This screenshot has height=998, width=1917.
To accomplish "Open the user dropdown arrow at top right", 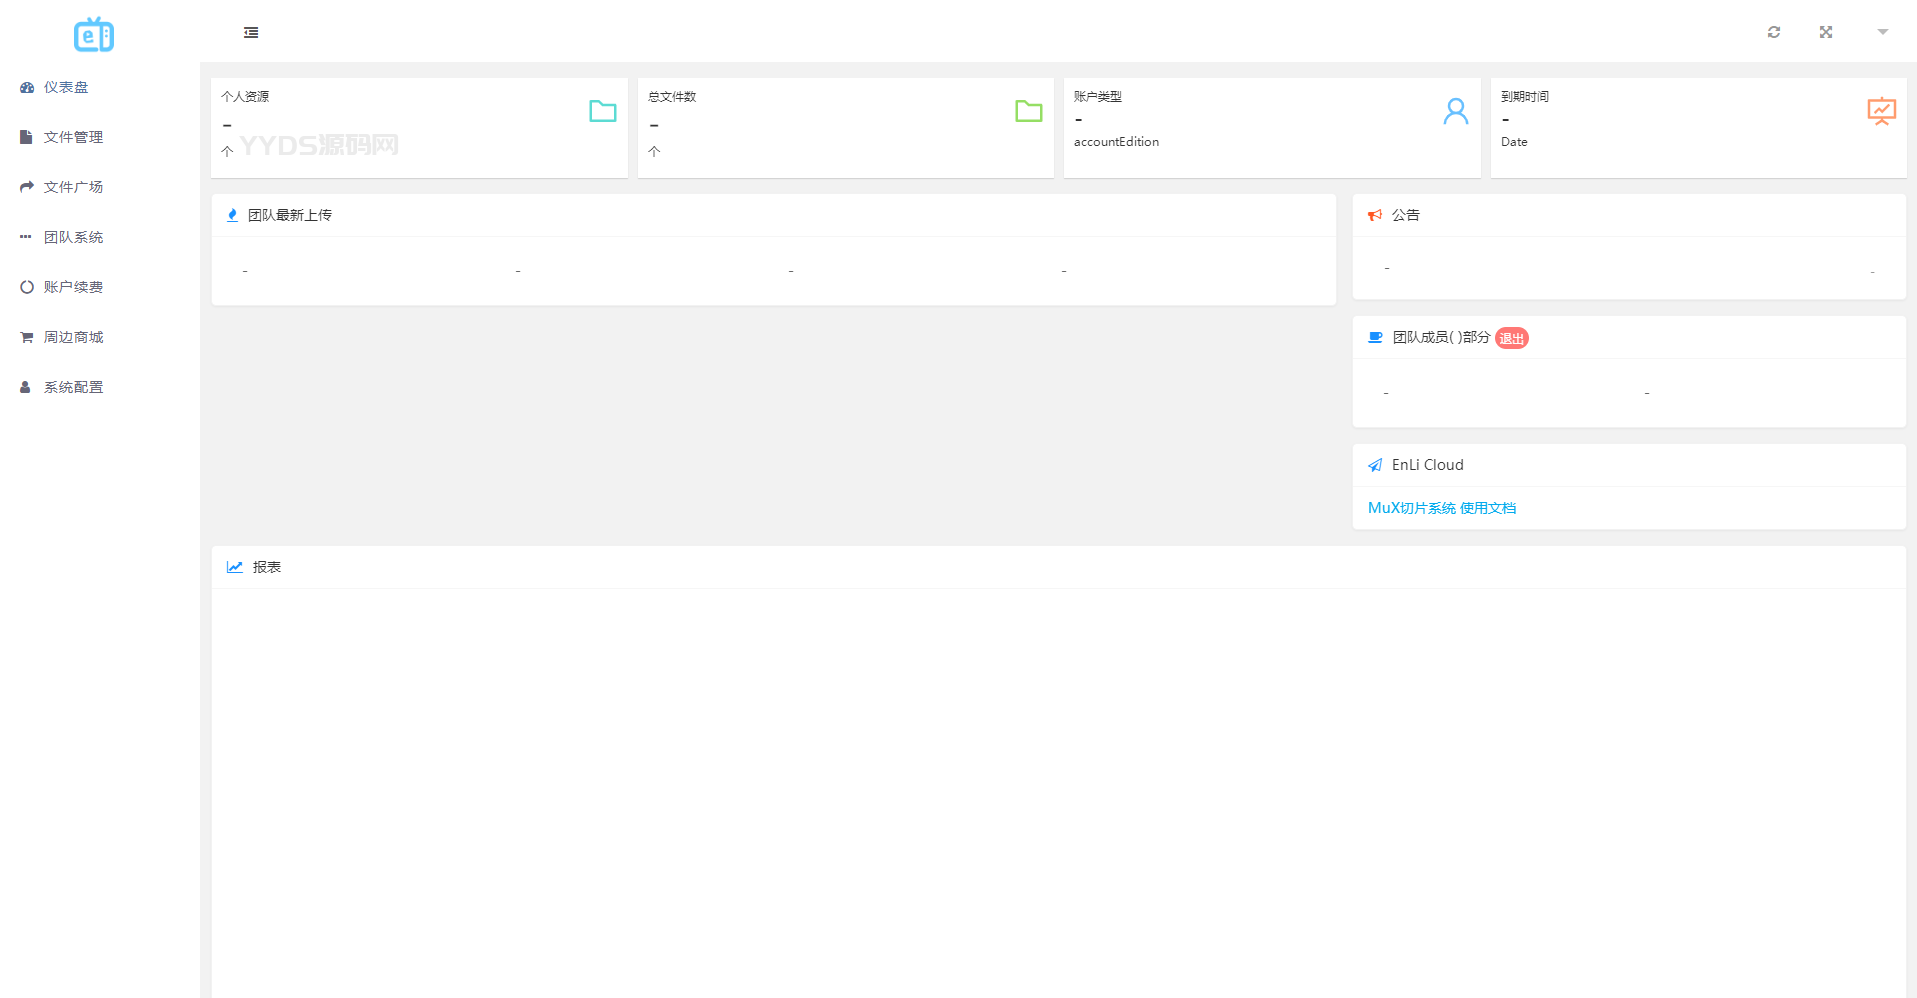I will tap(1882, 32).
